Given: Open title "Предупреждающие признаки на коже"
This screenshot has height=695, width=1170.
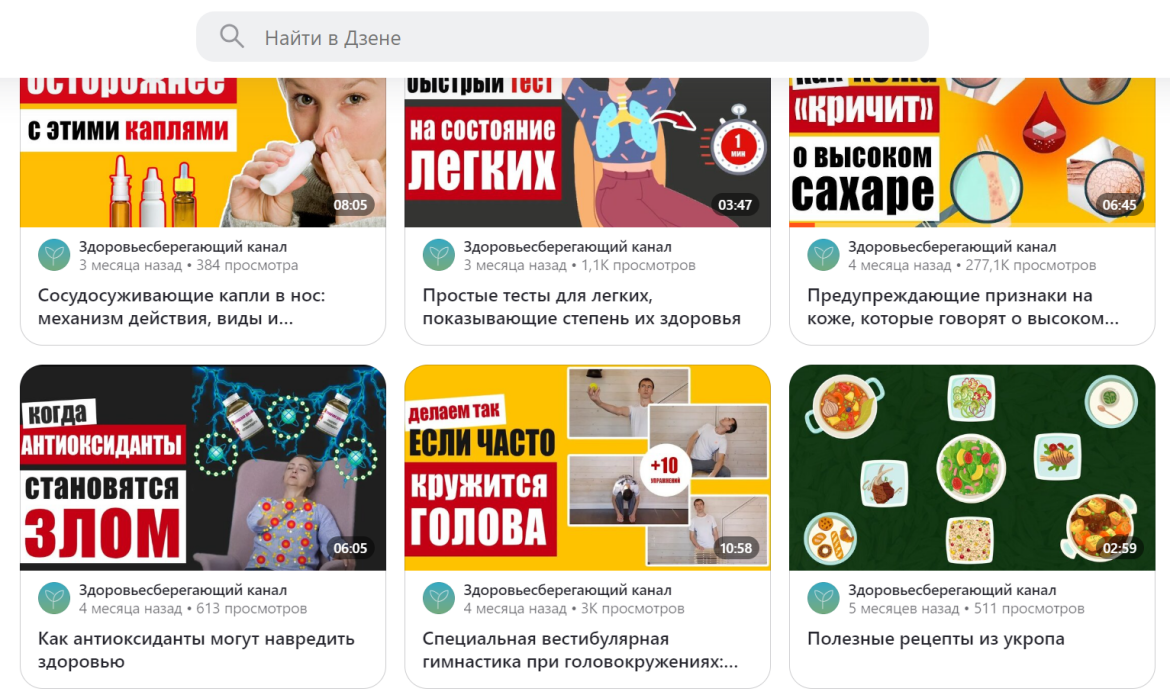Looking at the screenshot, I should coord(963,307).
